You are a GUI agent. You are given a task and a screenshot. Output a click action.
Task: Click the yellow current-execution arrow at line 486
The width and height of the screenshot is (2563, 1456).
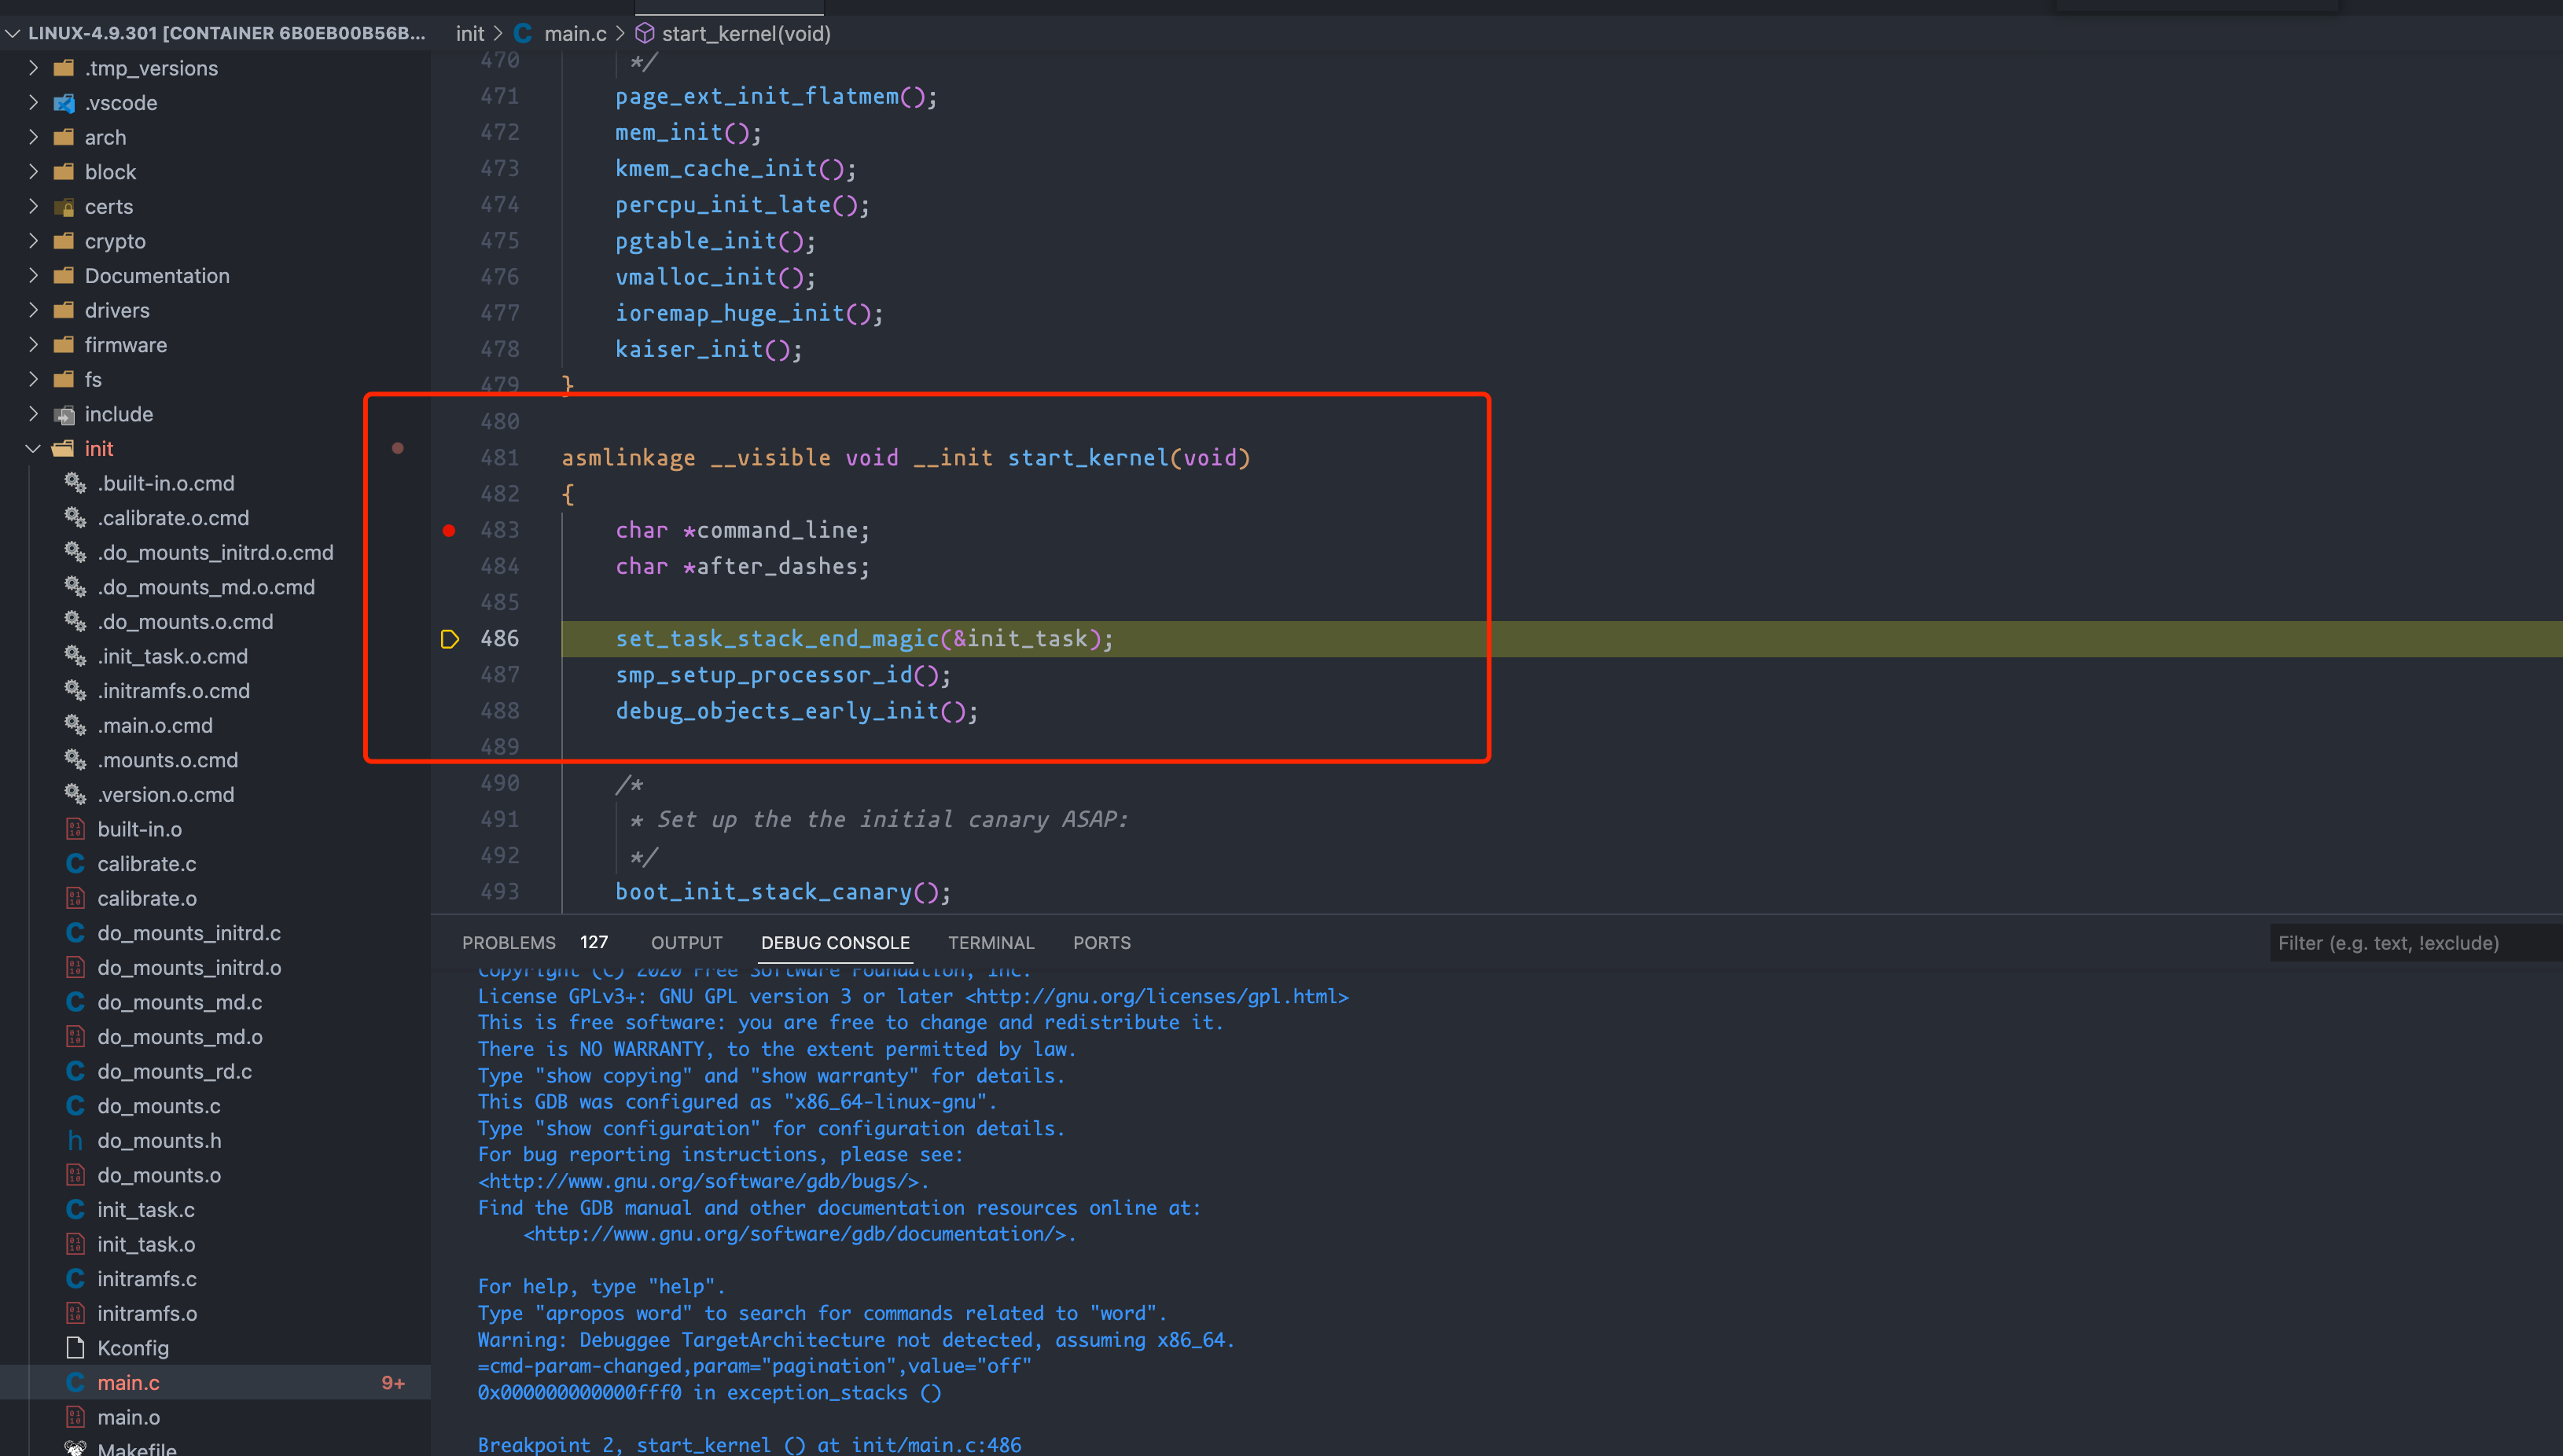click(x=450, y=639)
